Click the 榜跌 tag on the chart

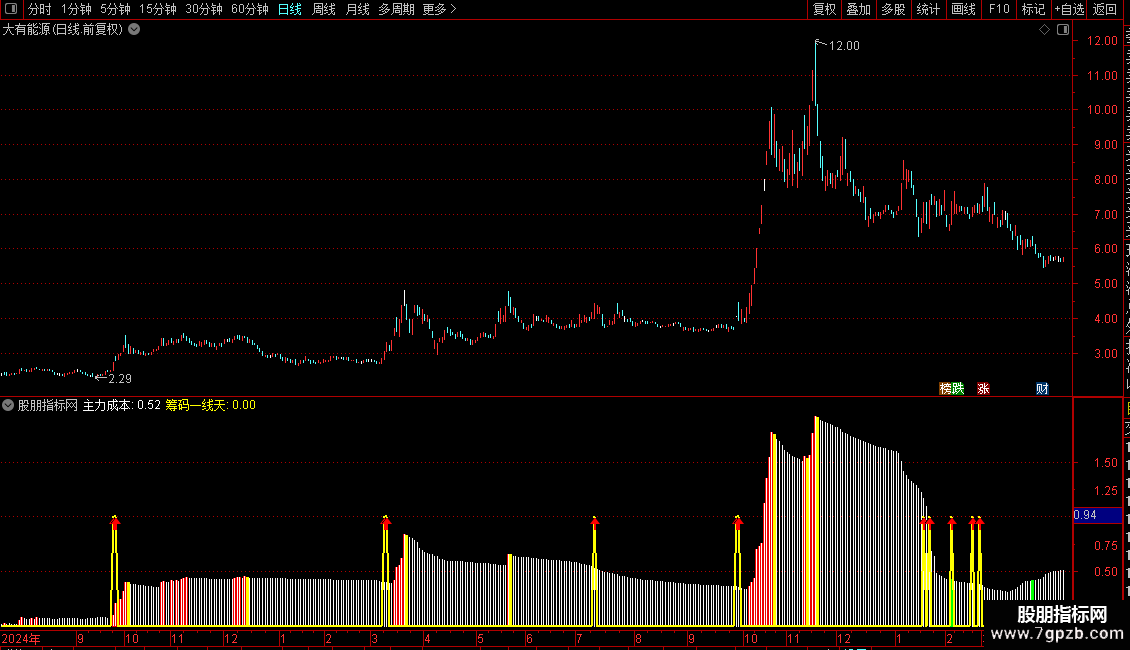coord(952,388)
